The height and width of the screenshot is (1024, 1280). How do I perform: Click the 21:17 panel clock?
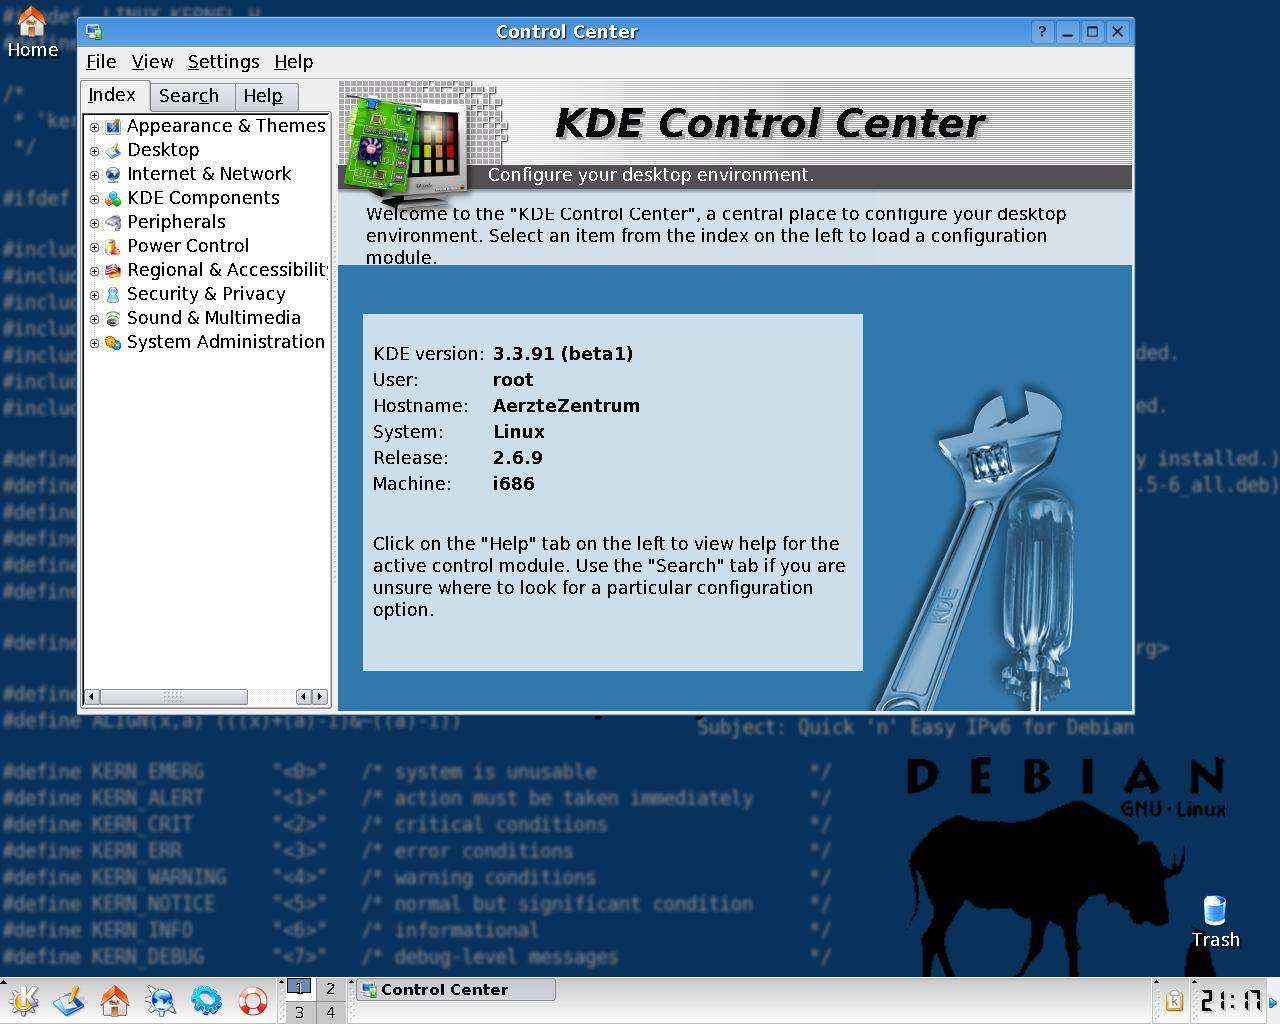point(1230,1000)
